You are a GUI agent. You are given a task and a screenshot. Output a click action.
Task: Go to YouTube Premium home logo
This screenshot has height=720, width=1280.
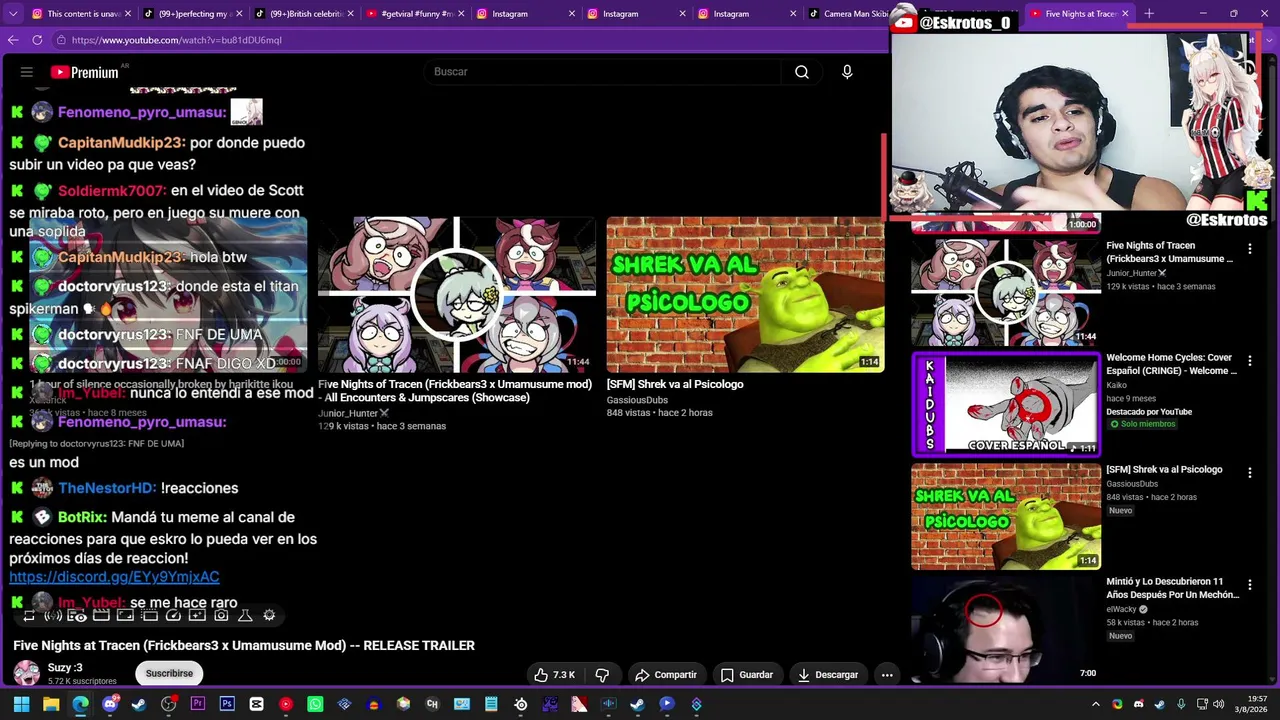point(85,72)
